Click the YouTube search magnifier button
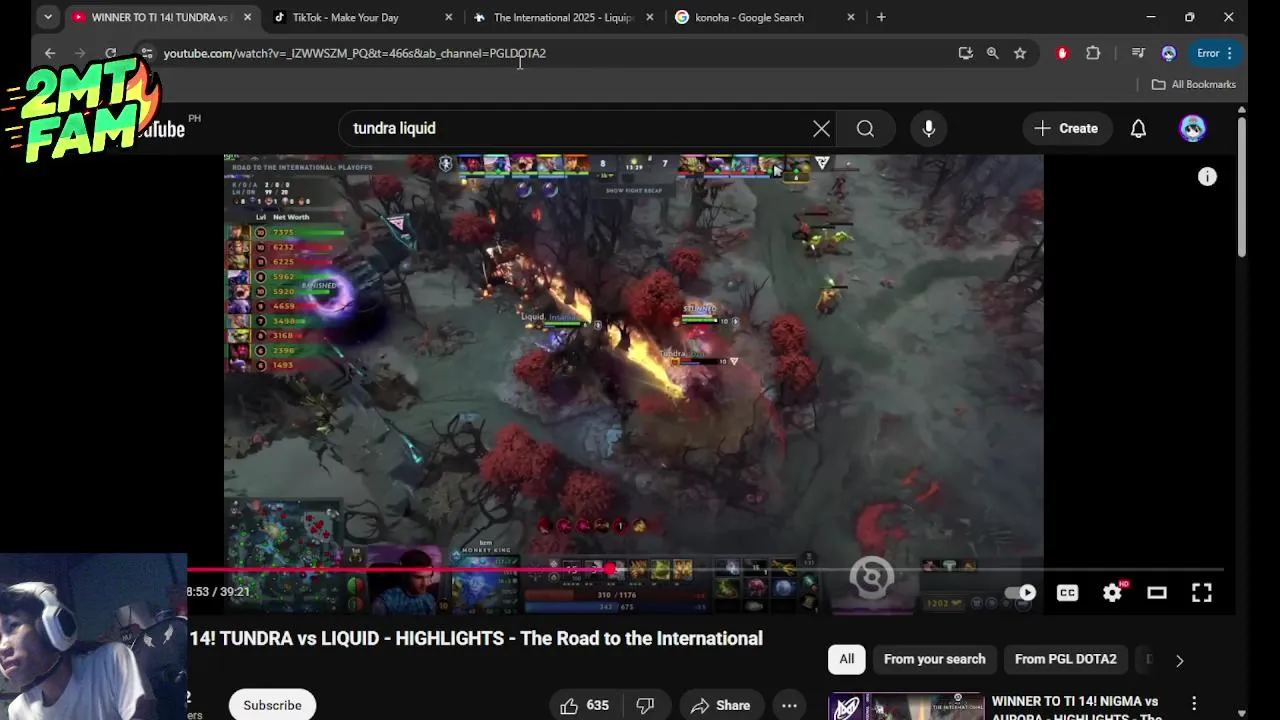This screenshot has height=720, width=1280. point(865,128)
